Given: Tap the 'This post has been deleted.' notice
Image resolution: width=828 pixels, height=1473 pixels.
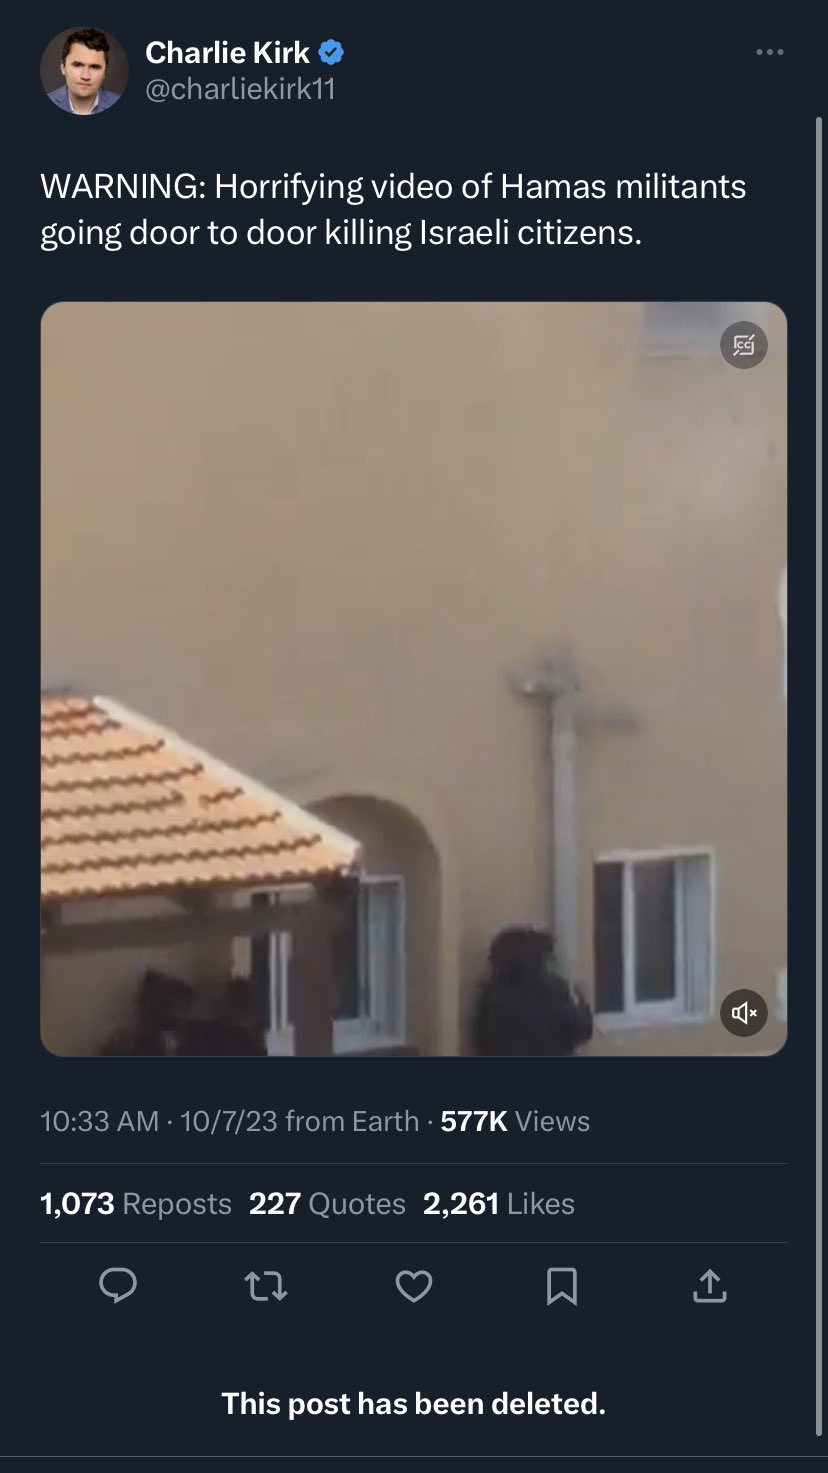Looking at the screenshot, I should pyautogui.click(x=414, y=1404).
